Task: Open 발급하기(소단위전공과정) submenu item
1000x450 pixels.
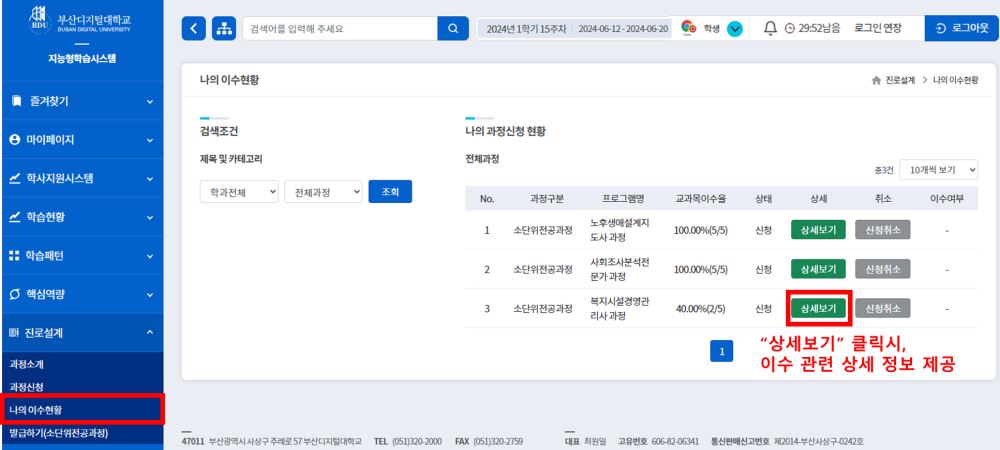Action: point(59,433)
